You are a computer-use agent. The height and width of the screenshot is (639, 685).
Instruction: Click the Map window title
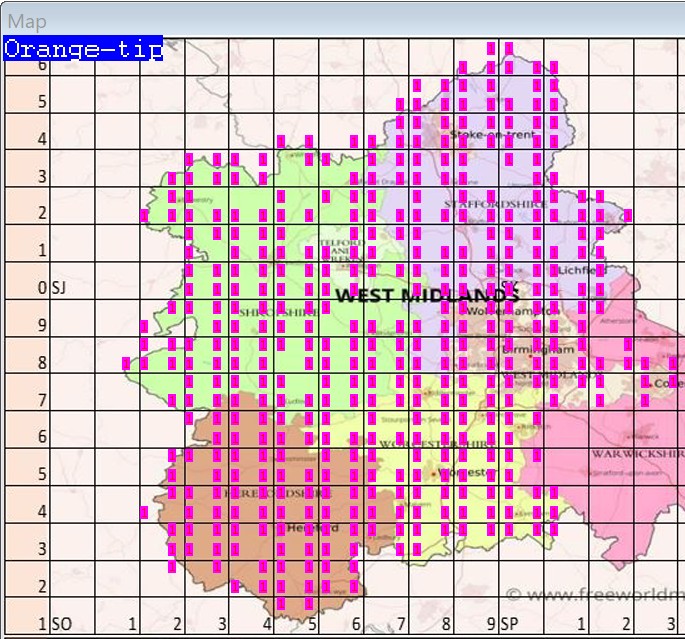point(27,21)
